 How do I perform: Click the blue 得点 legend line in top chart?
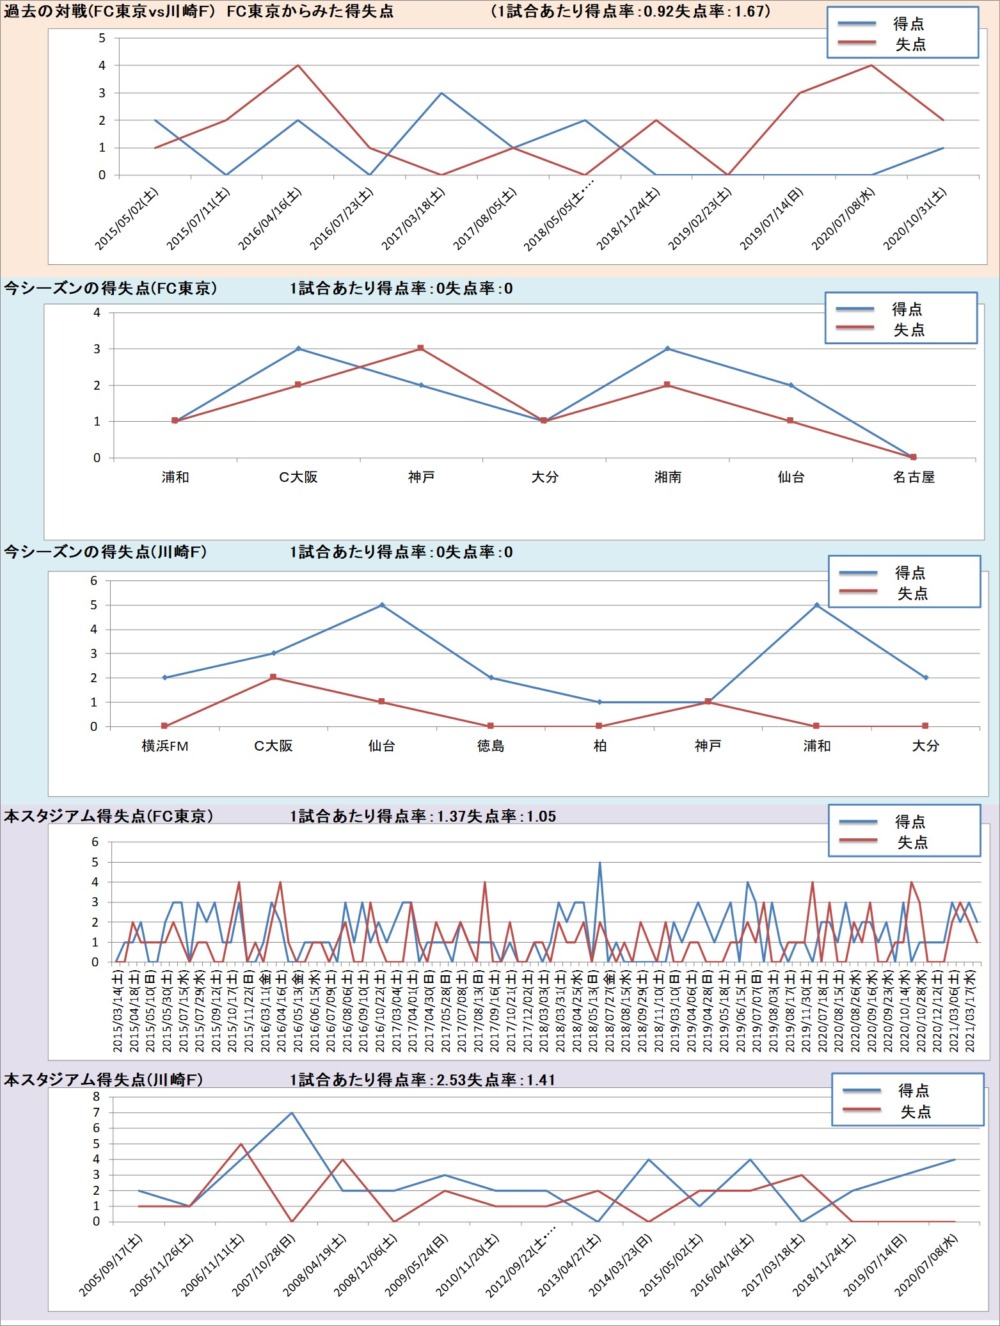click(x=860, y=23)
